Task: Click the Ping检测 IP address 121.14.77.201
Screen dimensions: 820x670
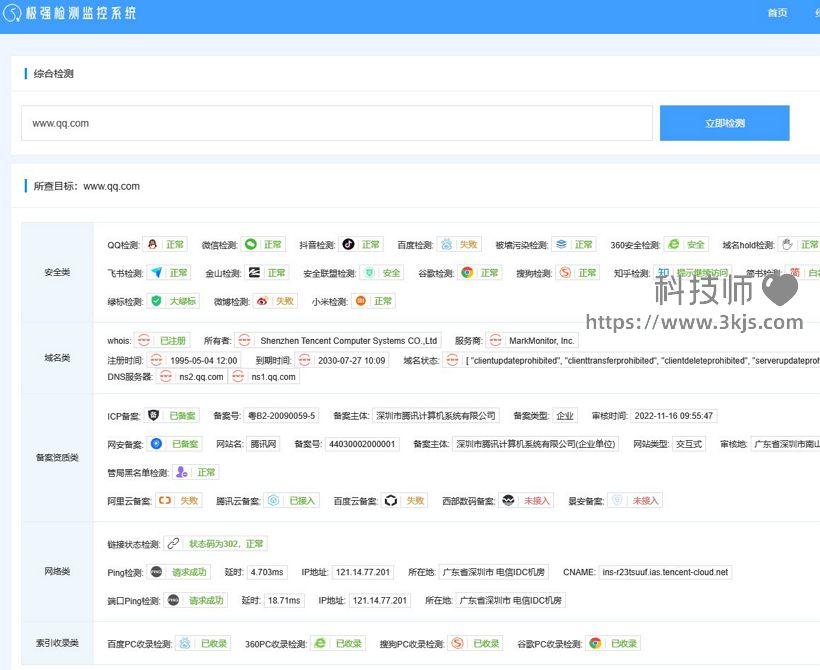Action: coord(362,572)
